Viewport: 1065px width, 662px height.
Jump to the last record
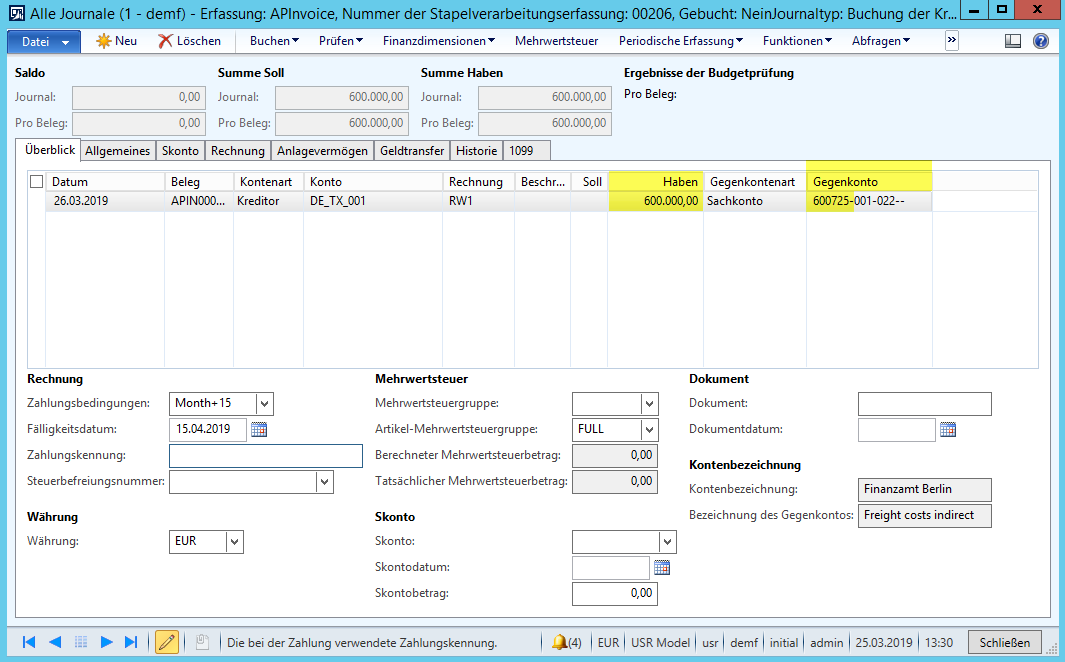(131, 642)
